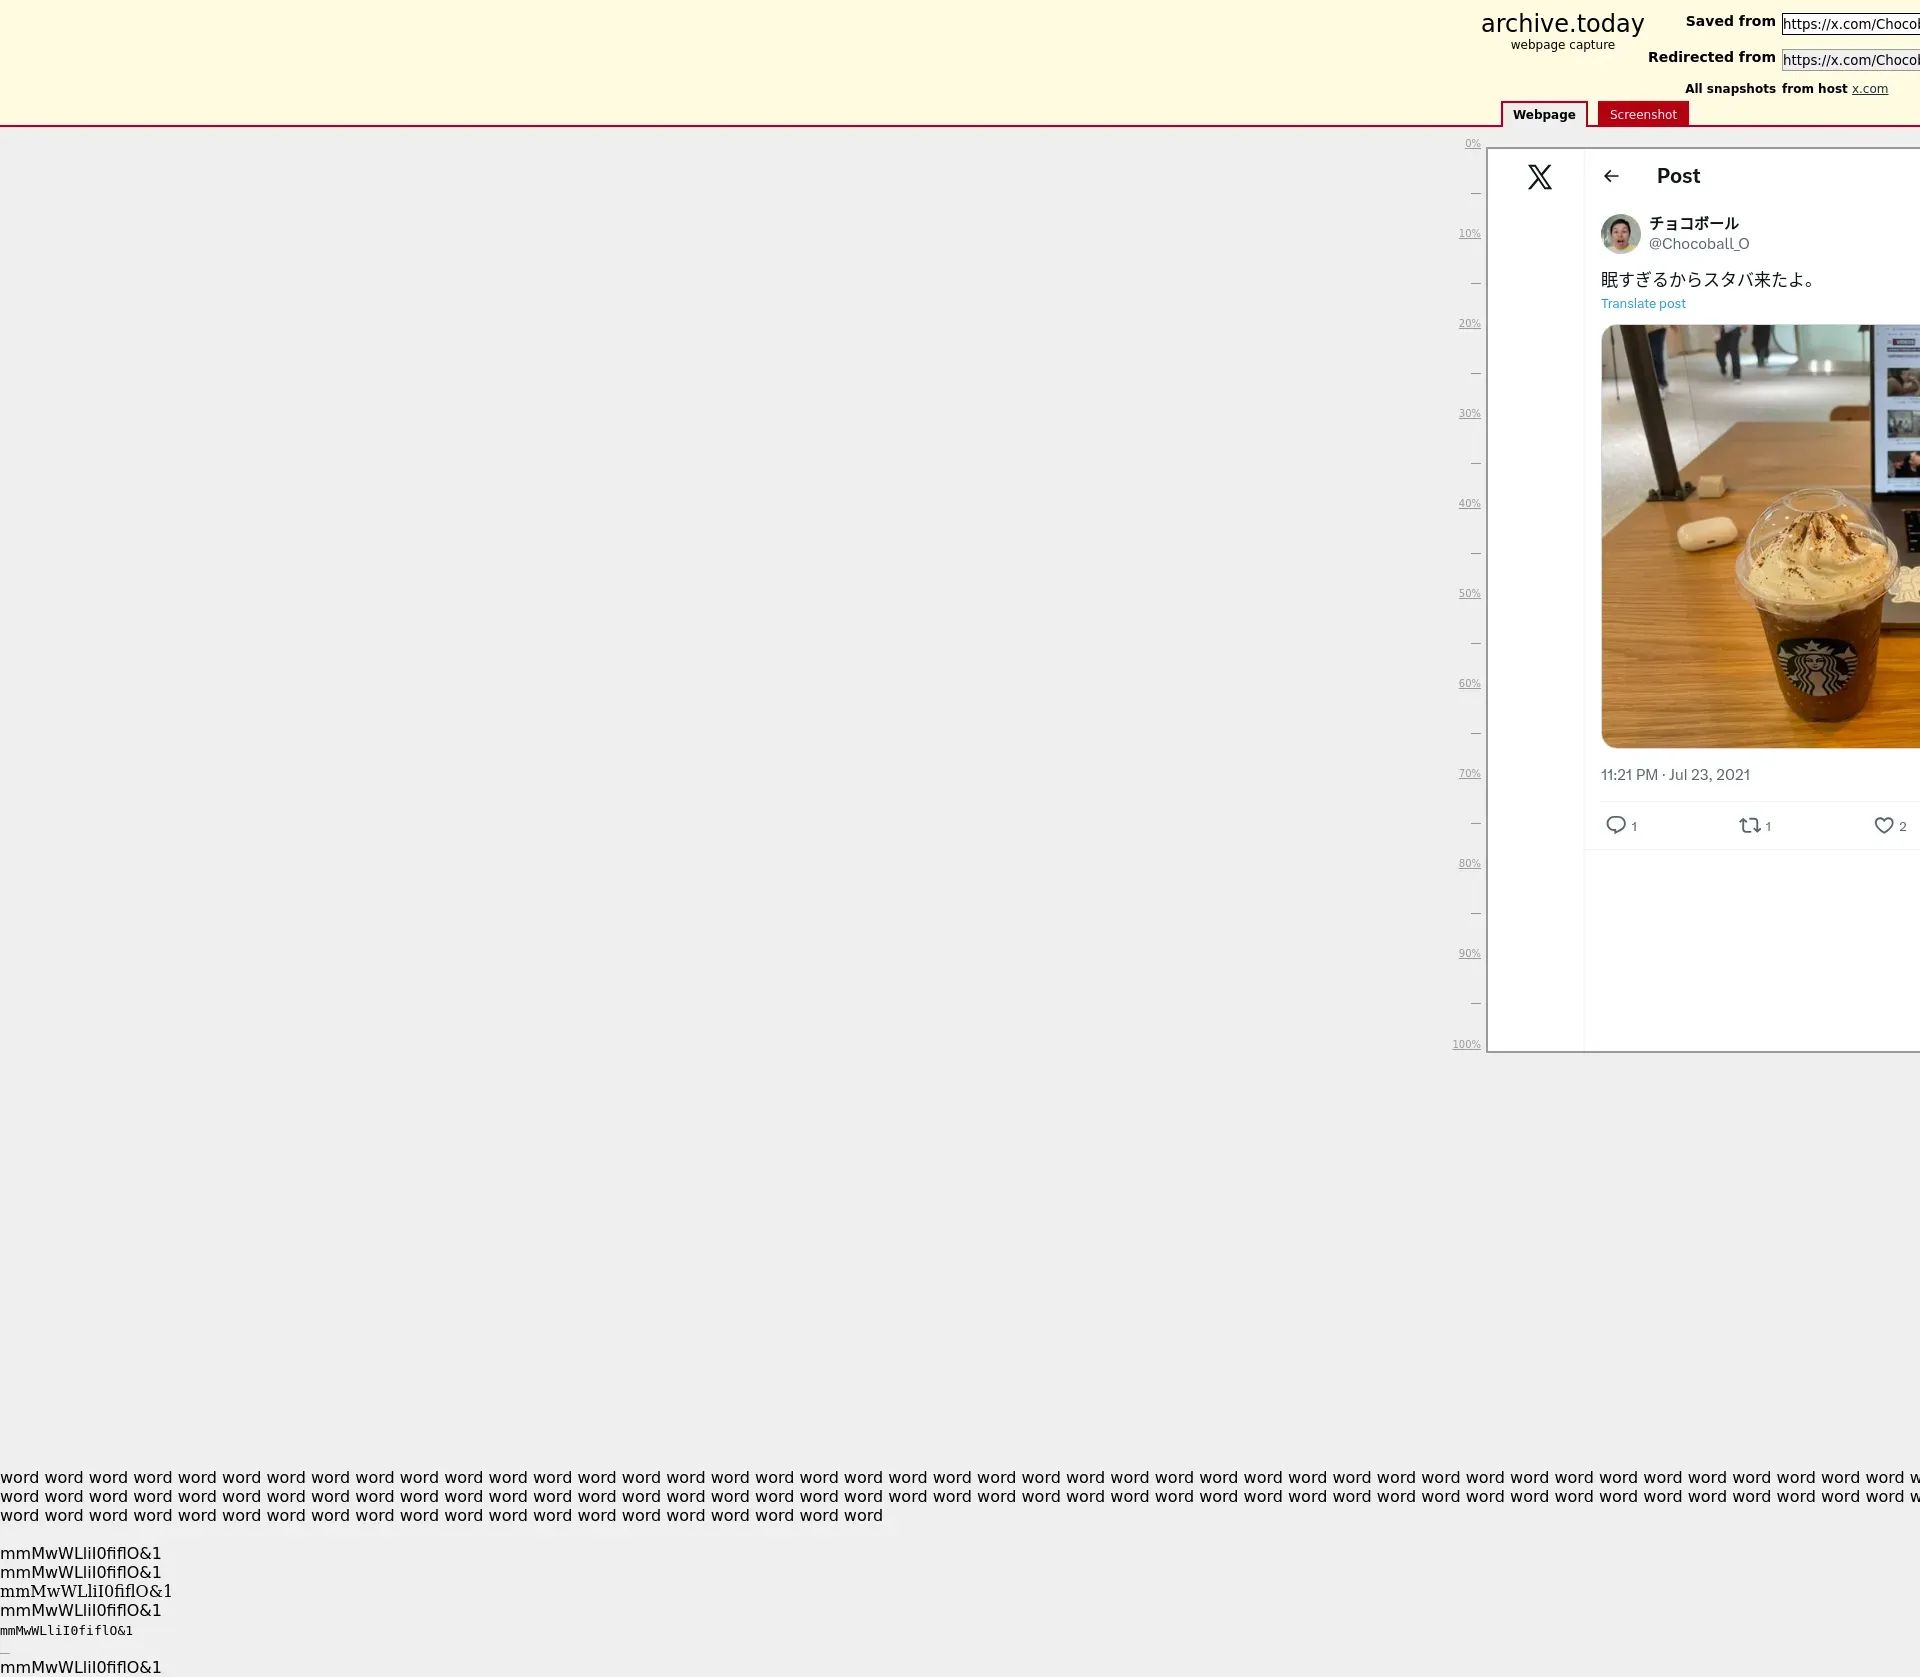
Task: Click the heart like icon
Action: [1883, 825]
